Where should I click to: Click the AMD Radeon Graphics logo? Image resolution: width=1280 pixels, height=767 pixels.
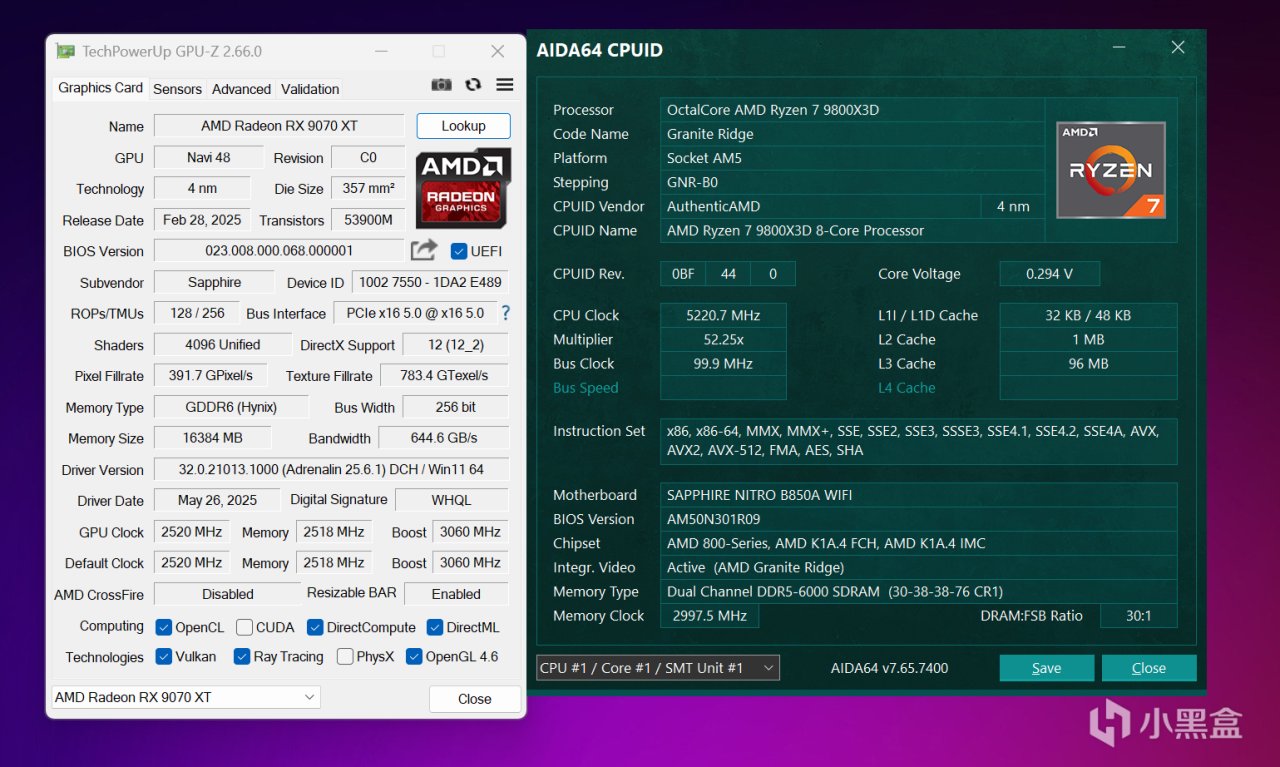point(463,188)
